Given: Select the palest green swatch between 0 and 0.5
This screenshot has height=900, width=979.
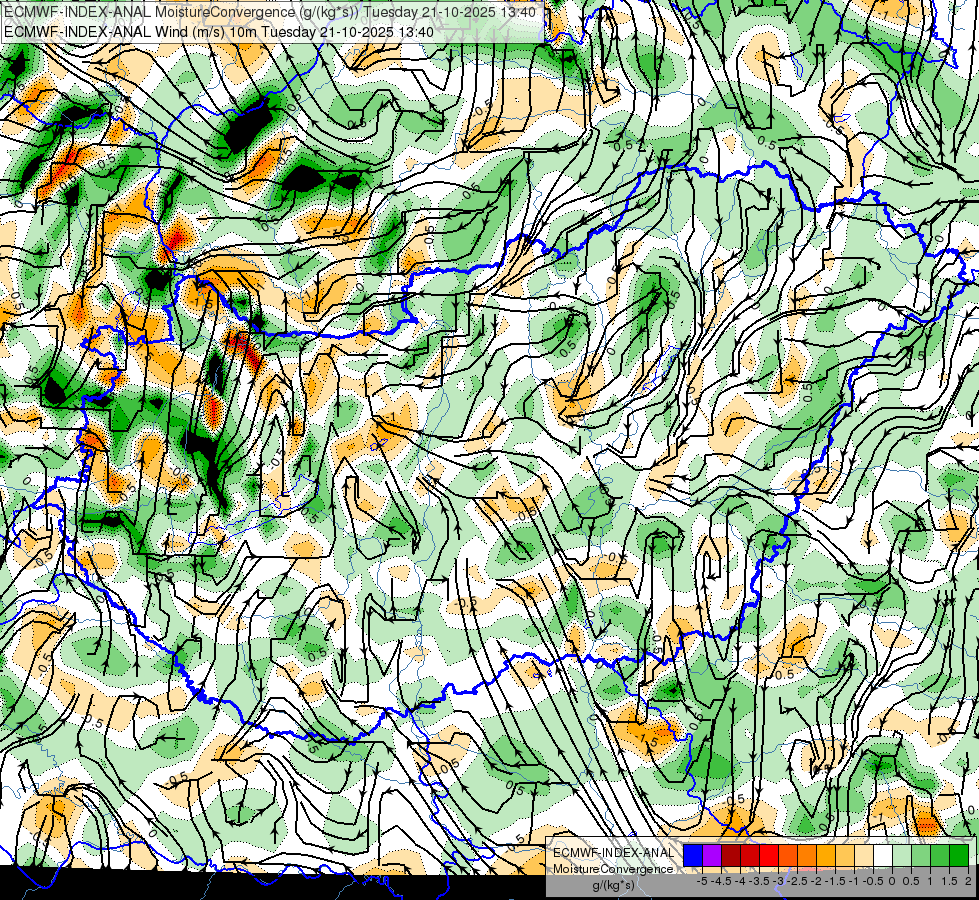Looking at the screenshot, I should [902, 856].
